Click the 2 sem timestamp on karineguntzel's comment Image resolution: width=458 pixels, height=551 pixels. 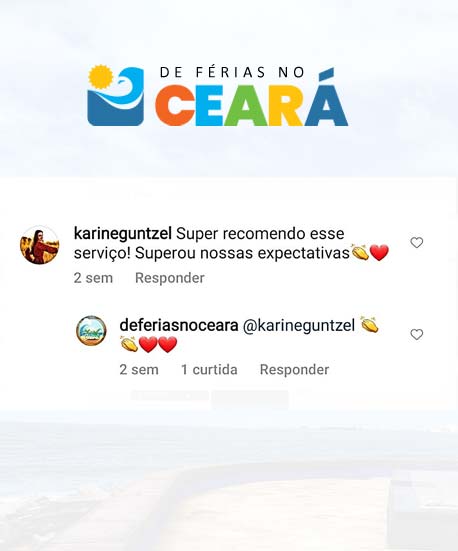93,278
